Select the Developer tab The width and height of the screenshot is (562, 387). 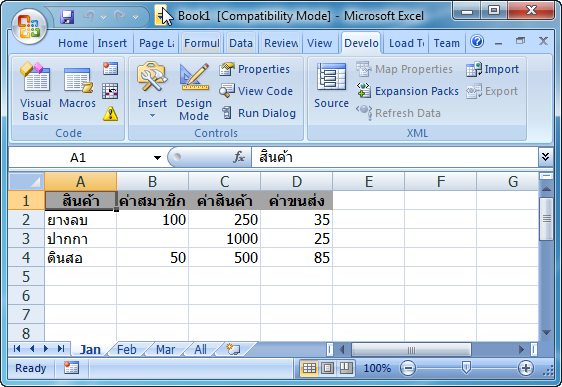click(361, 43)
